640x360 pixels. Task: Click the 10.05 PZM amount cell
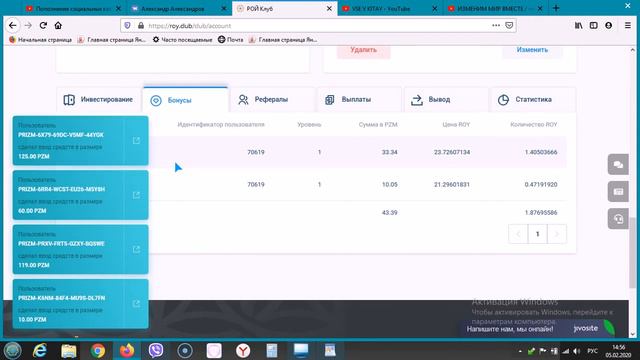pos(389,184)
